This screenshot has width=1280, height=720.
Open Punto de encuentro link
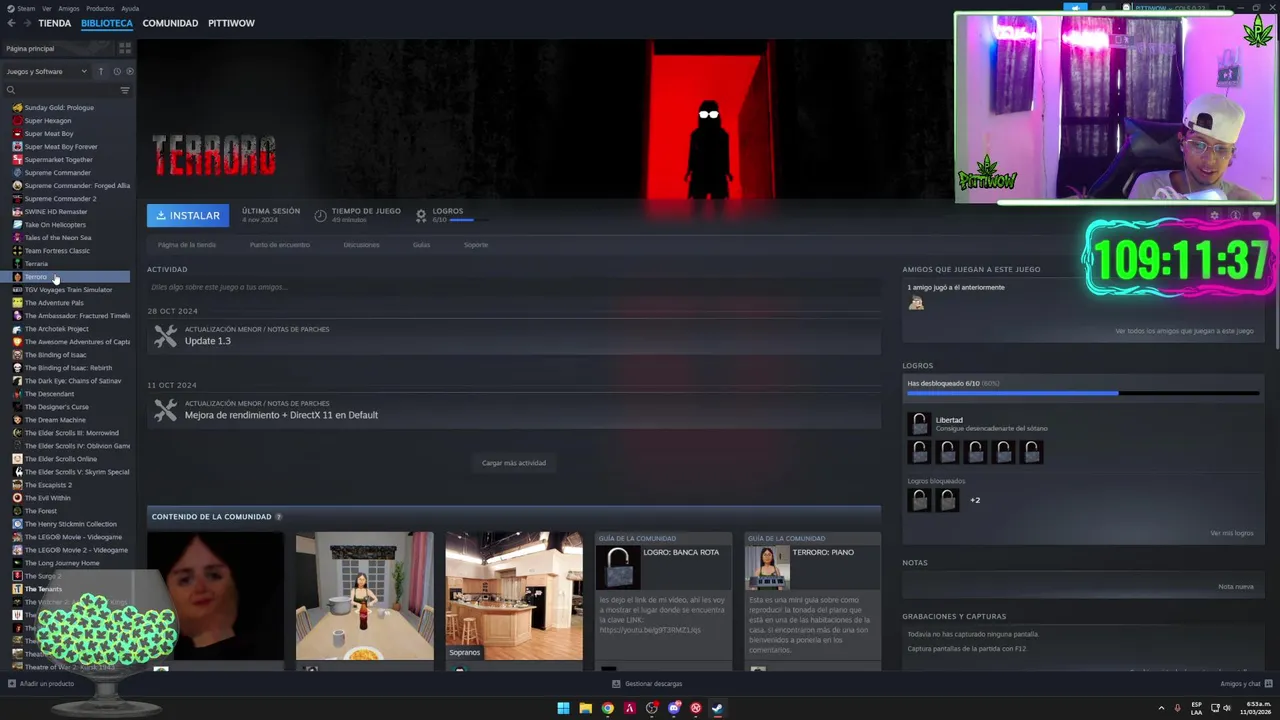point(280,245)
